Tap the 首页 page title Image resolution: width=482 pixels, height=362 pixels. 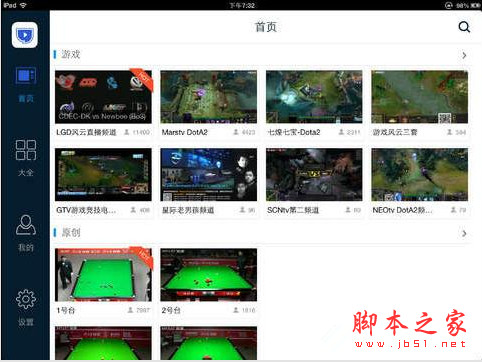click(x=266, y=27)
